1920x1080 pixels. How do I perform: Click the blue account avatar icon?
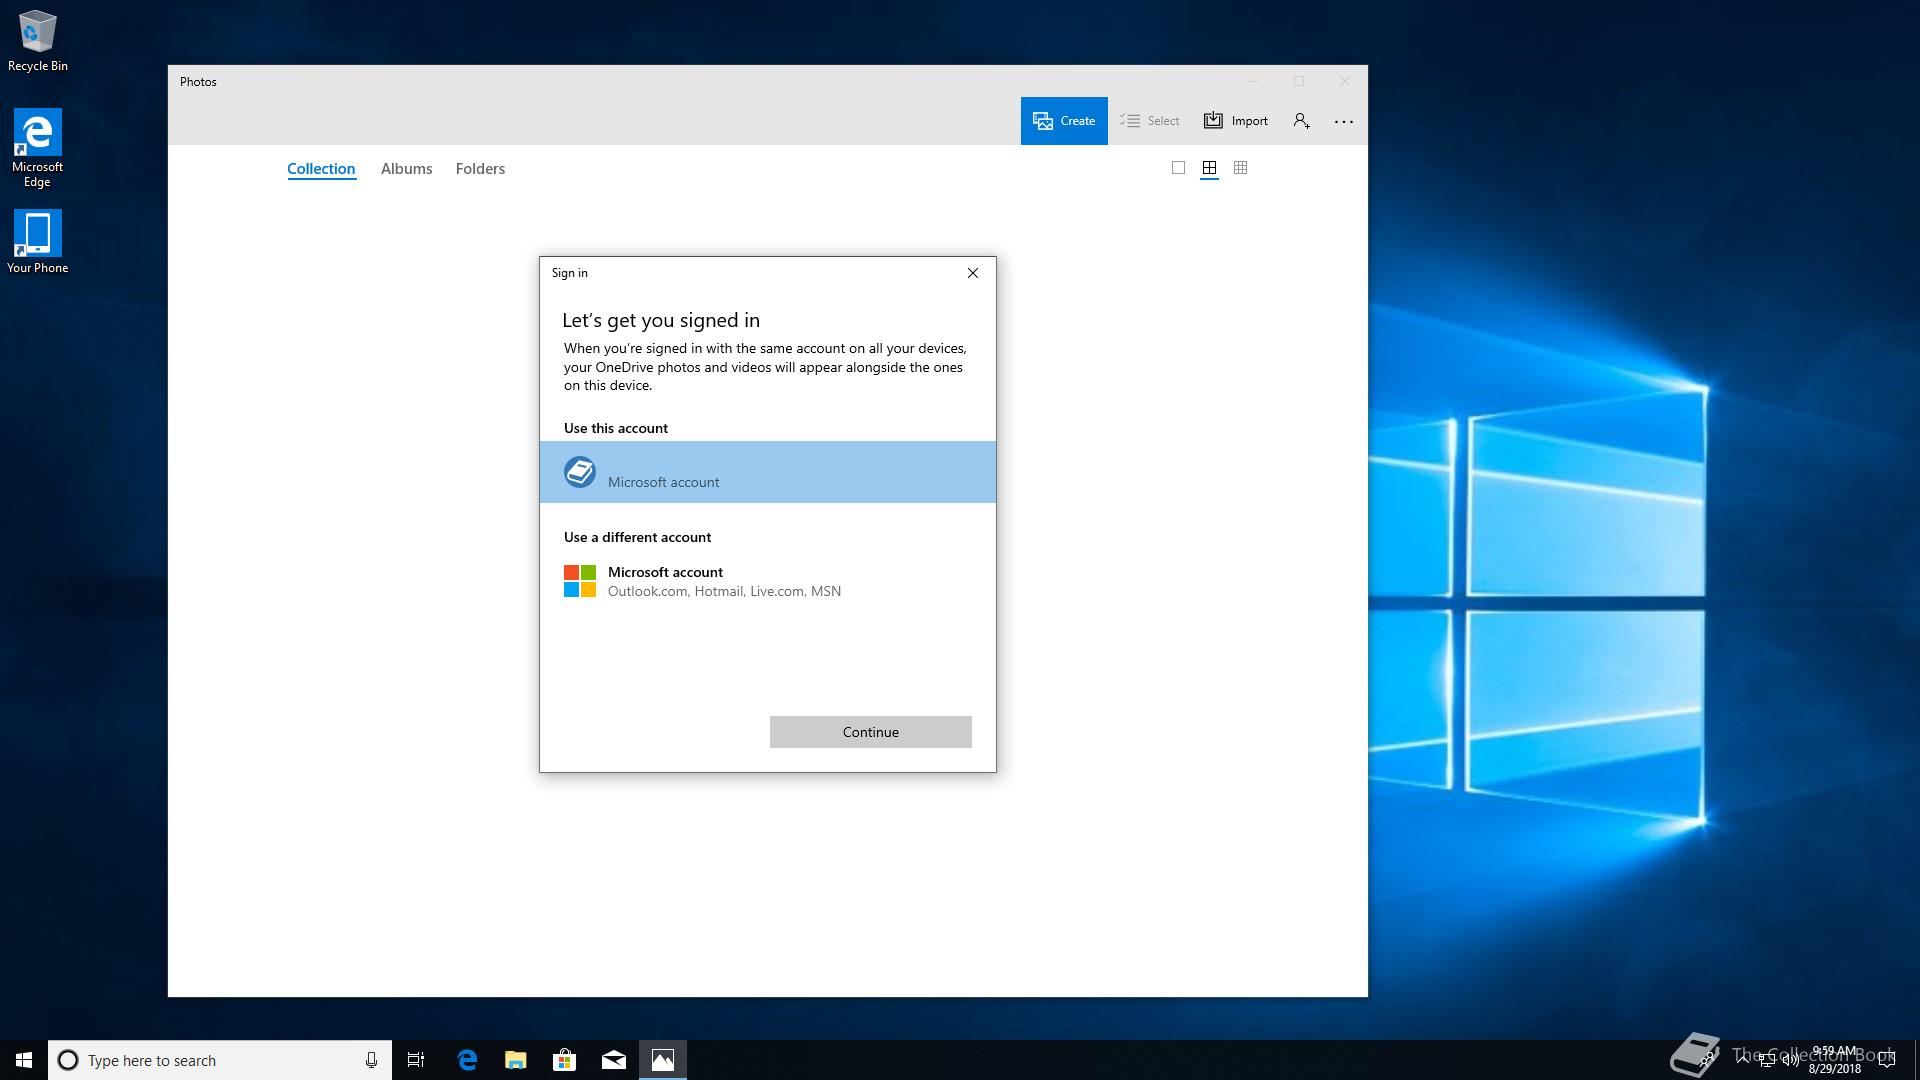tap(580, 472)
